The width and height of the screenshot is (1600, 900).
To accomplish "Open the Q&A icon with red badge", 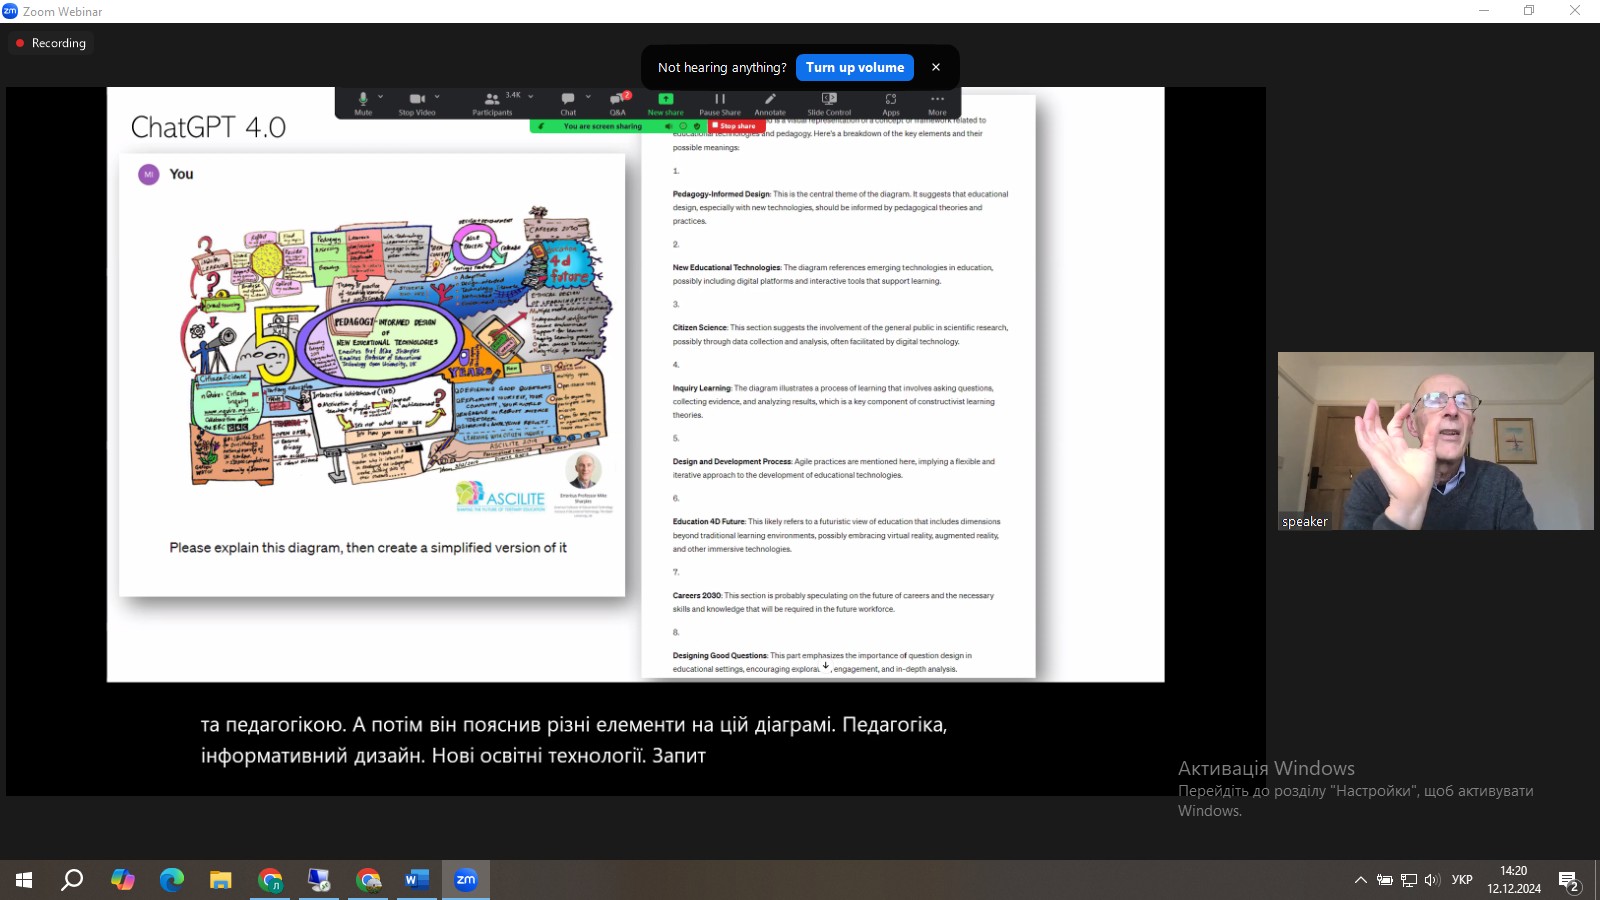I will click(619, 98).
